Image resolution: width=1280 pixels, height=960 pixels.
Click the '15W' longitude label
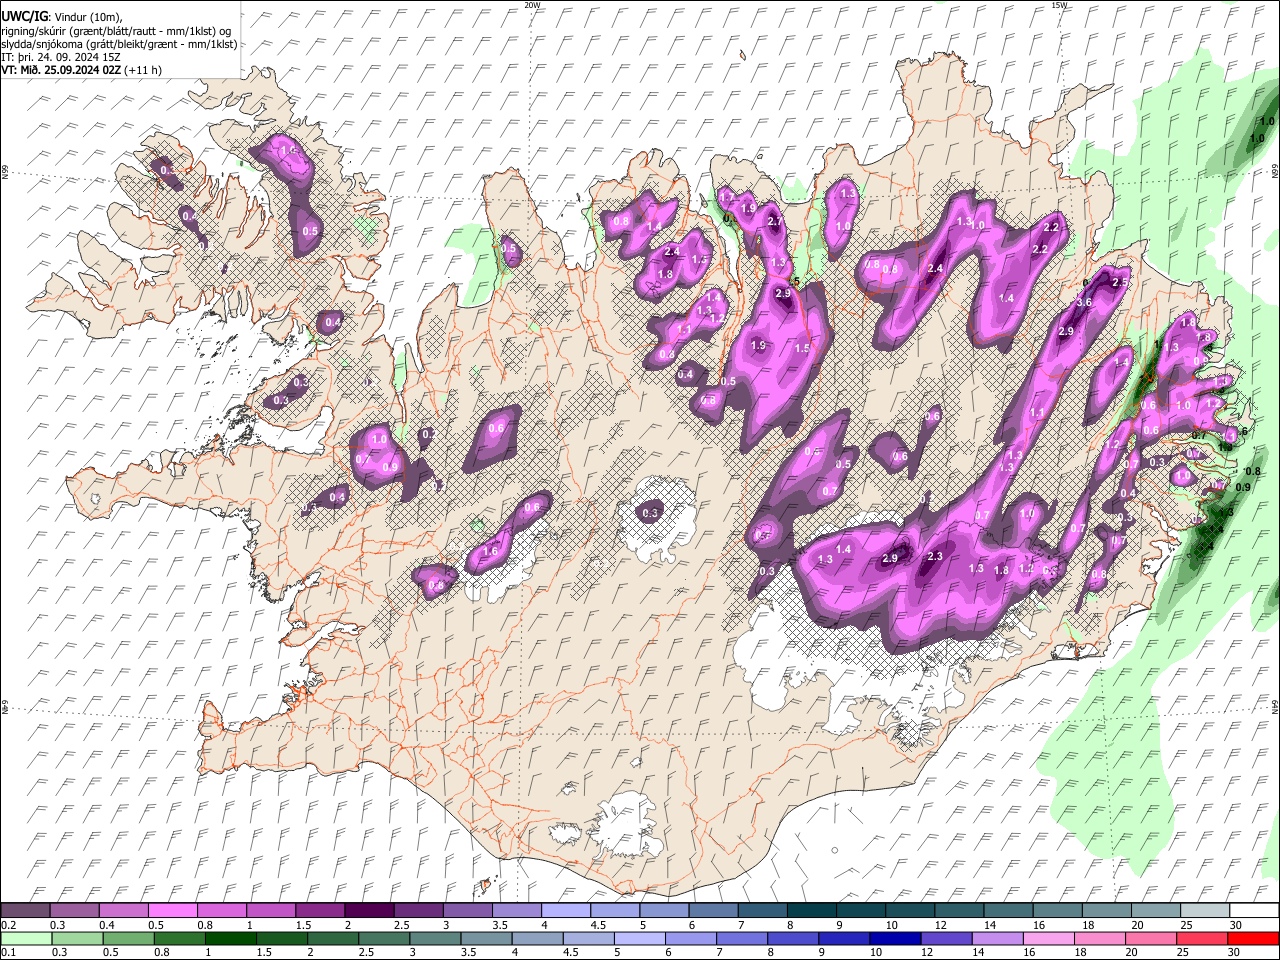pos(1059,5)
